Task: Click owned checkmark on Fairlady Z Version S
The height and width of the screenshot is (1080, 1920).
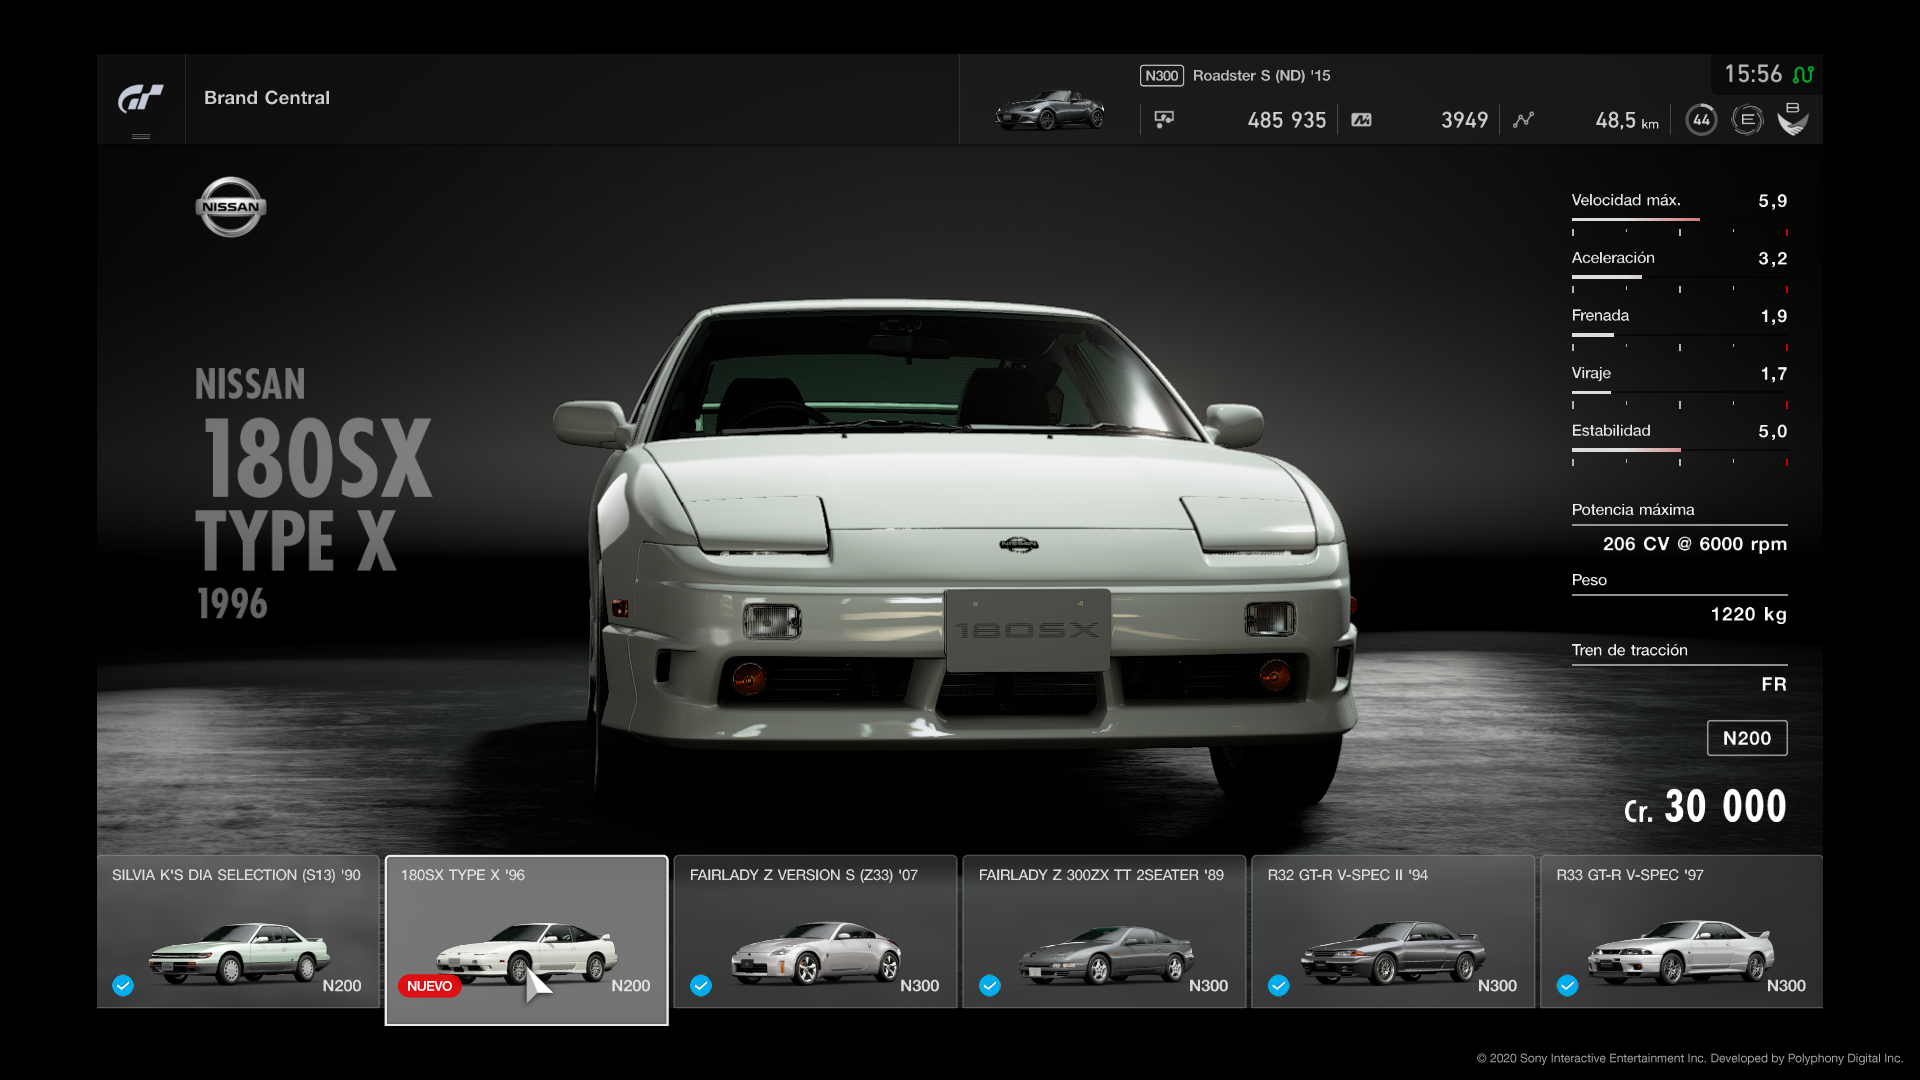Action: [701, 986]
